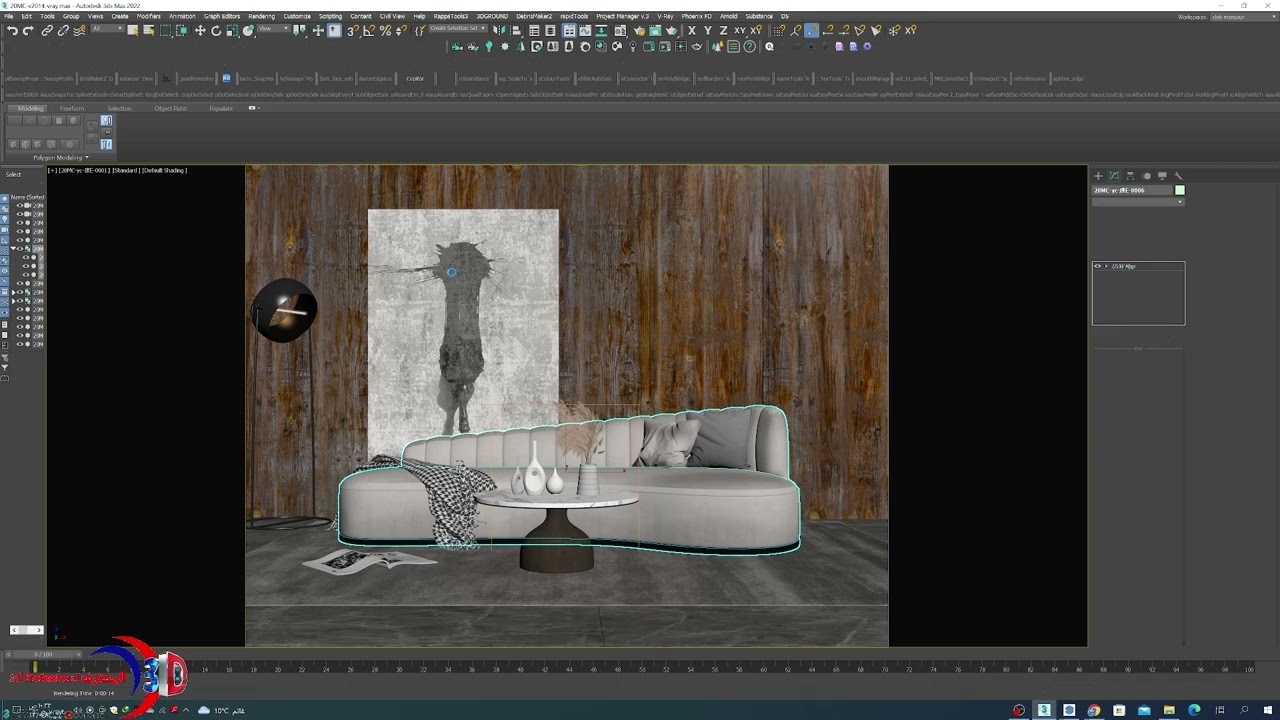Open the Rectangular Selection Region flyout
The width and height of the screenshot is (1280, 720).
click(165, 30)
